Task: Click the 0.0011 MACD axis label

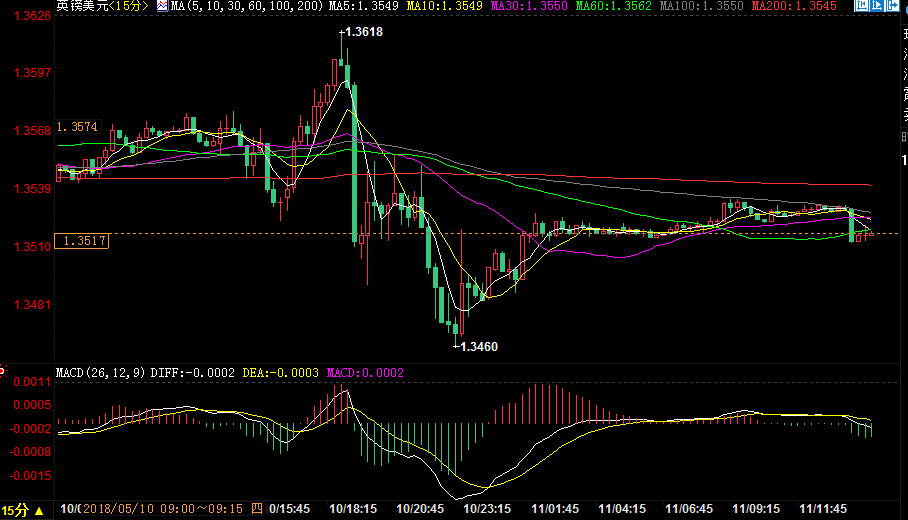Action: pos(32,382)
